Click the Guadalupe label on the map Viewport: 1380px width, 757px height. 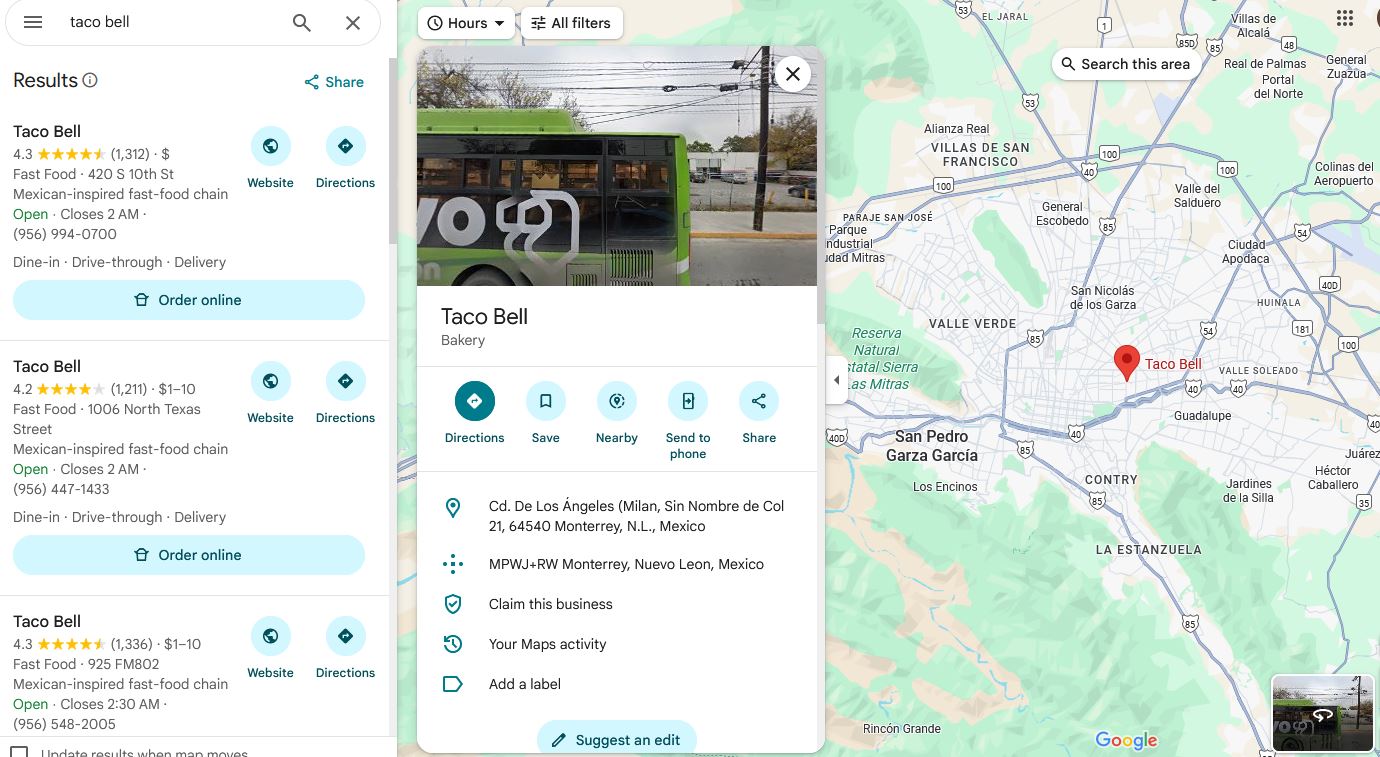pos(1202,415)
